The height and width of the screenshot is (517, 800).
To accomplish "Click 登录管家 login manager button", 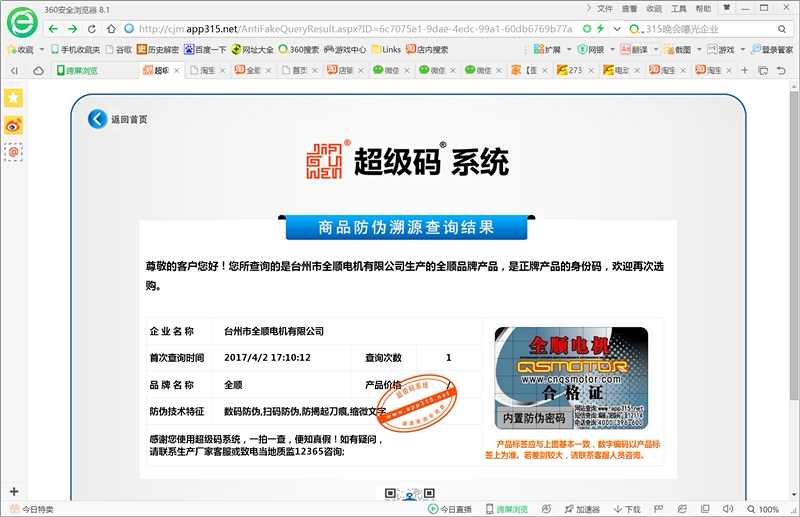I will pos(772,50).
